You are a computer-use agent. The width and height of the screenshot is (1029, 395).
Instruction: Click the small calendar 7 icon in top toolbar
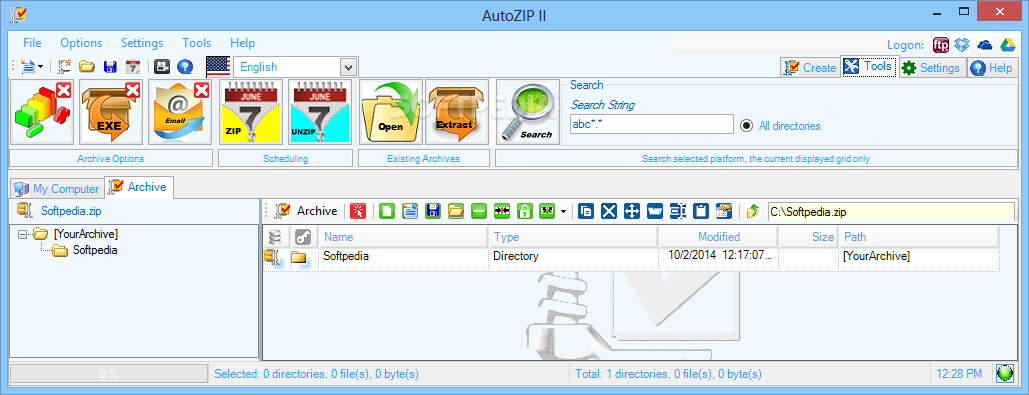coord(133,66)
